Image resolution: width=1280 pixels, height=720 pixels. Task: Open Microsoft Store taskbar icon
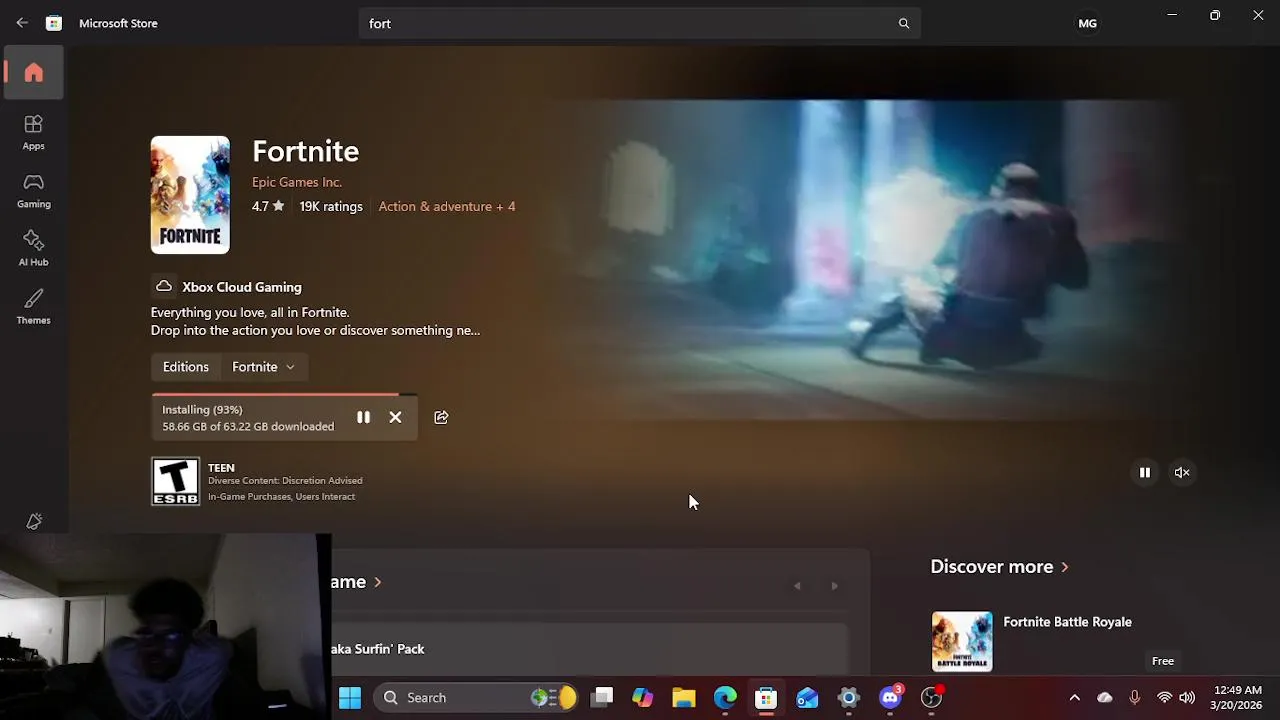tap(766, 697)
